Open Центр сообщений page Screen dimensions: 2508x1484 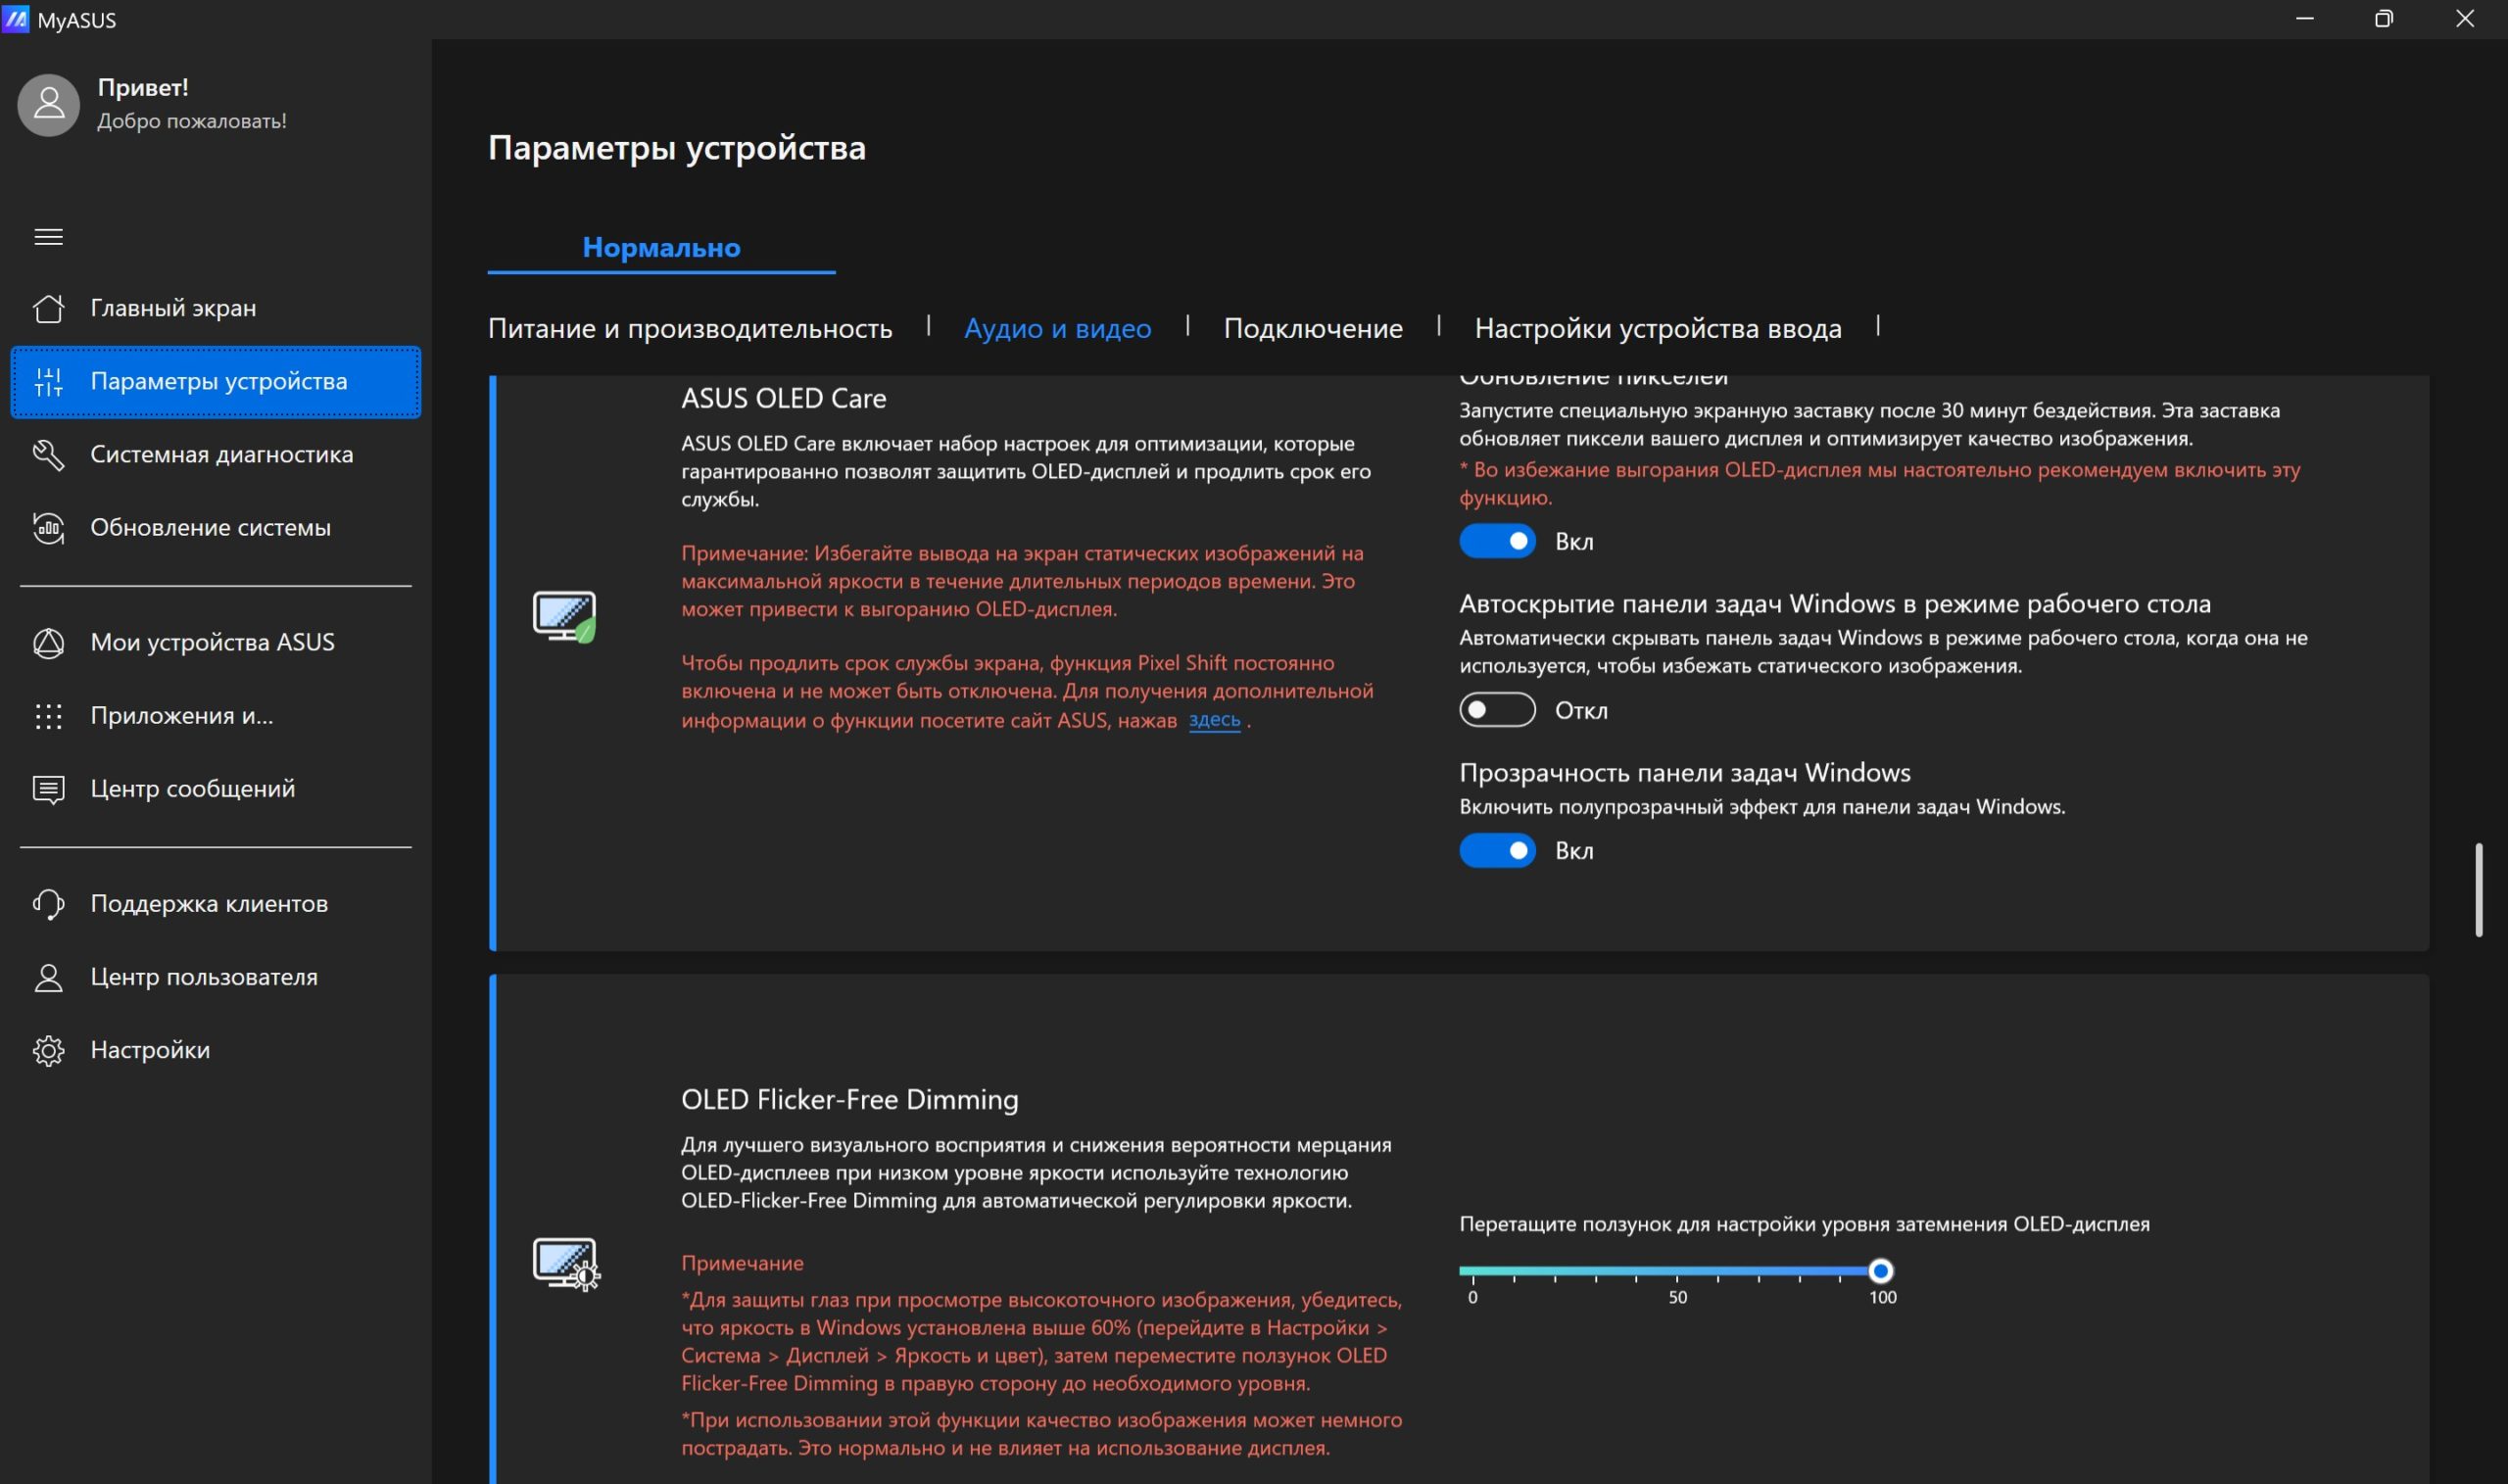[x=216, y=790]
